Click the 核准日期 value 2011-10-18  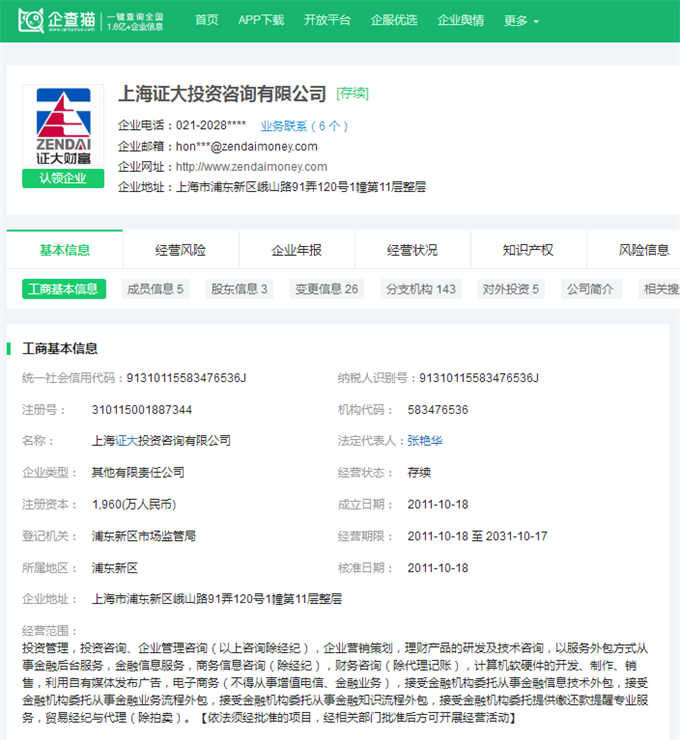click(x=438, y=568)
